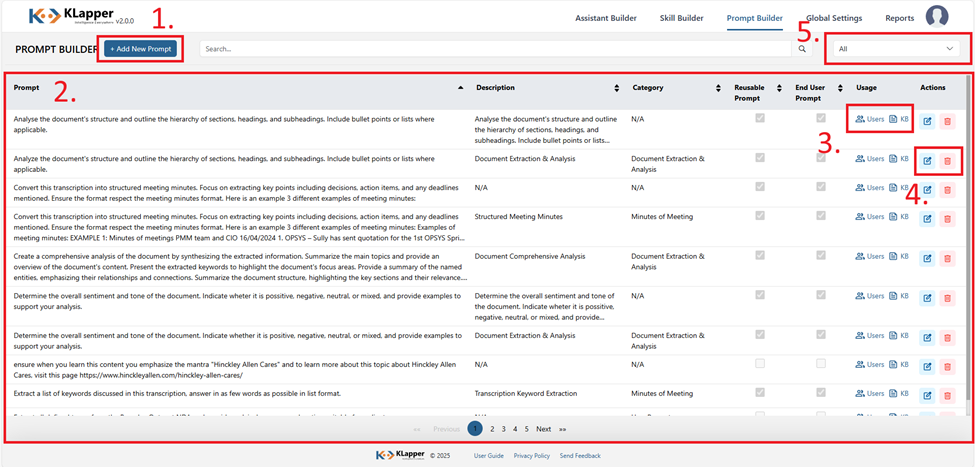Edit the Structured Meeting Minutes prompt
Image resolution: width=975 pixels, height=467 pixels.
pos(927,218)
